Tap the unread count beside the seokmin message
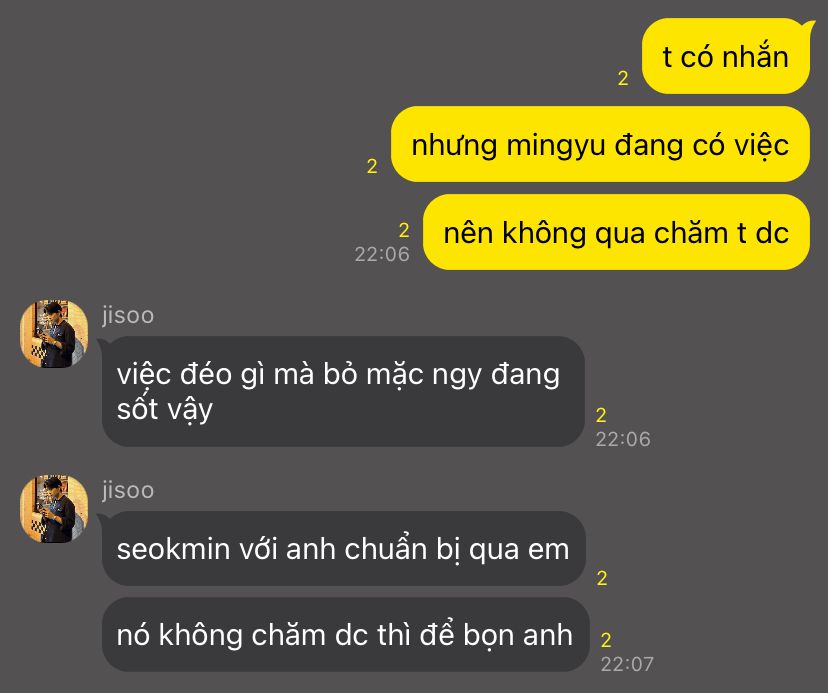The image size is (828, 693). tap(602, 578)
